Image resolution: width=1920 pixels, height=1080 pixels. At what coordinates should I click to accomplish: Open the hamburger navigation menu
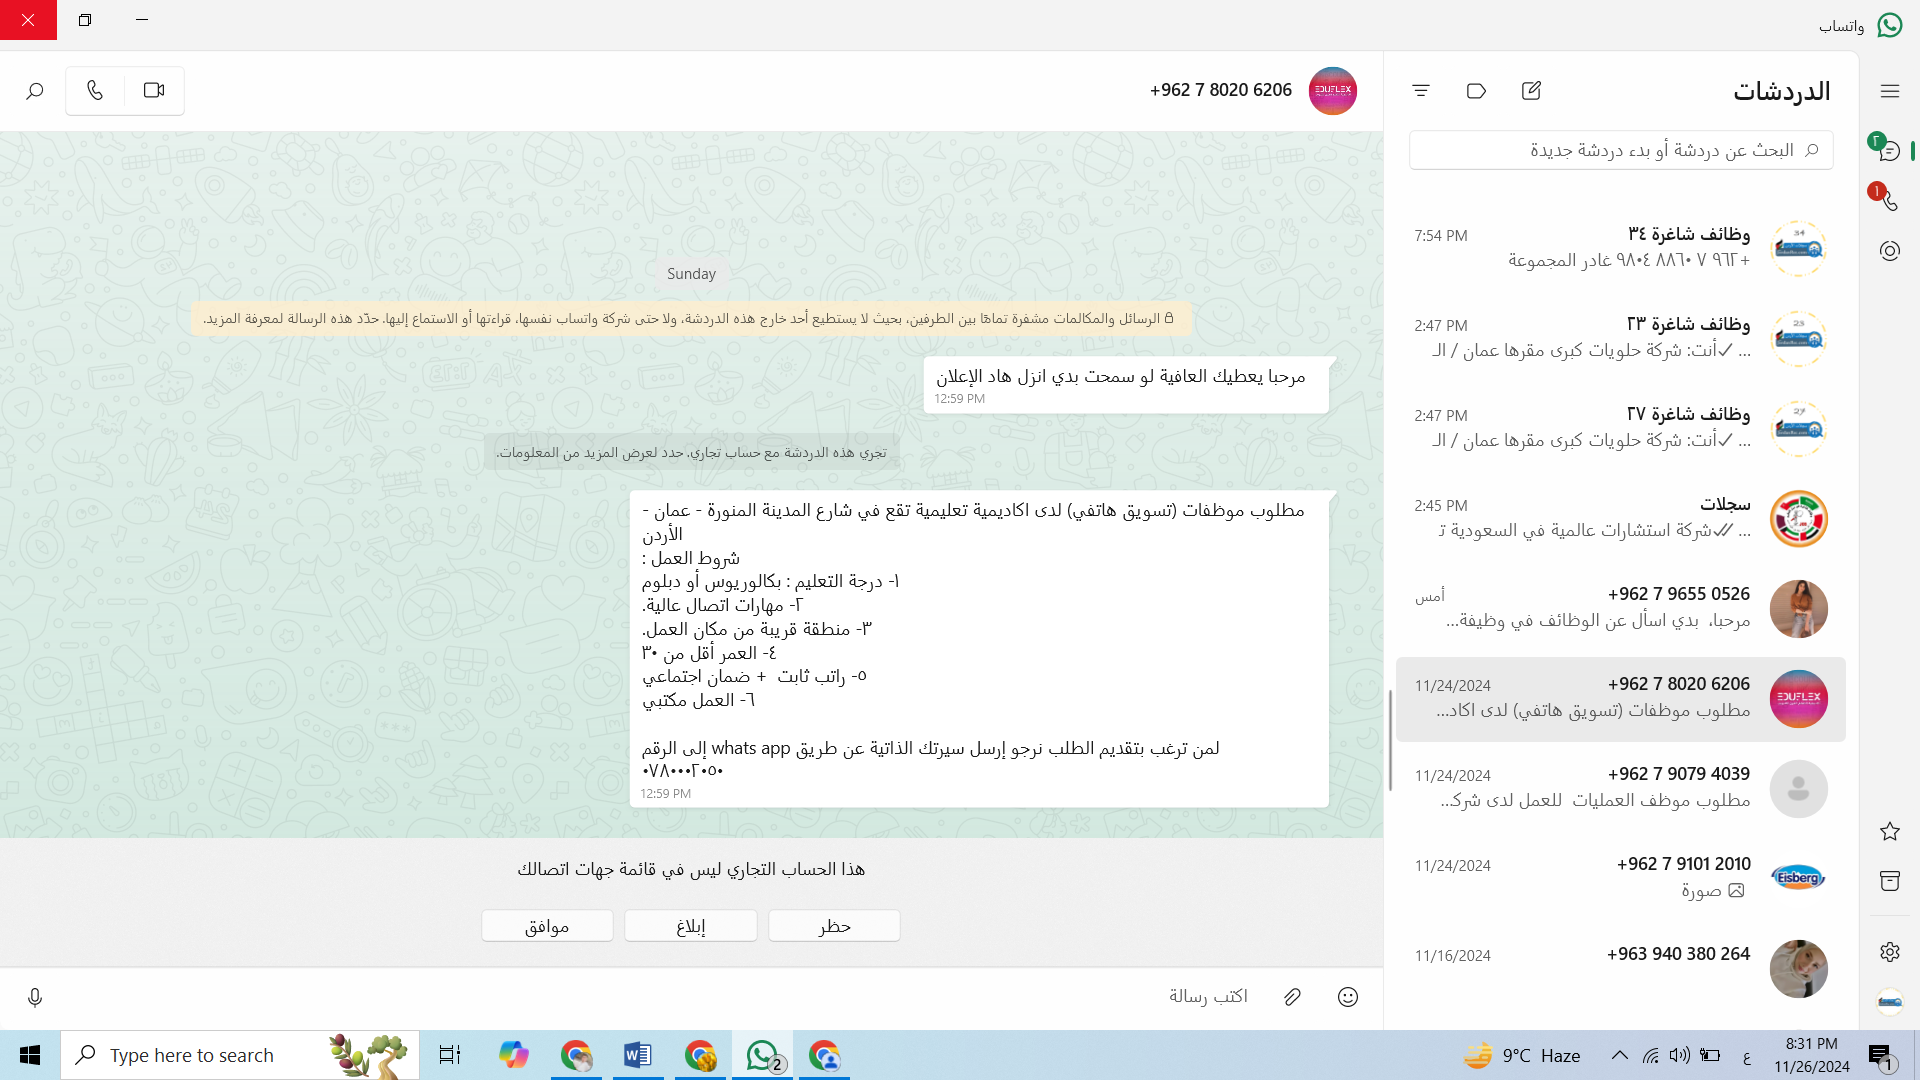click(x=1890, y=91)
